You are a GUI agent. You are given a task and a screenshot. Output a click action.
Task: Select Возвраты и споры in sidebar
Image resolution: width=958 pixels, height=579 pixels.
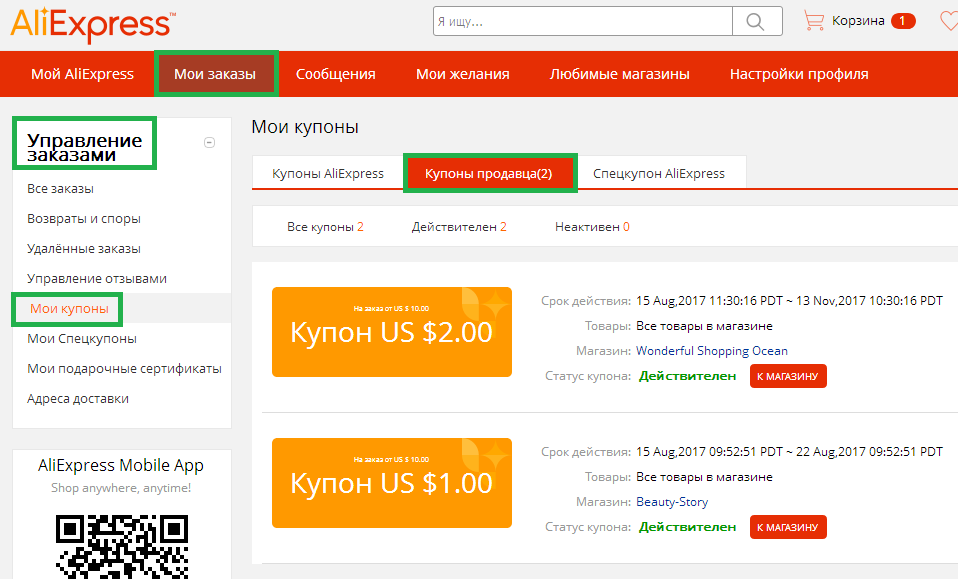tap(84, 219)
